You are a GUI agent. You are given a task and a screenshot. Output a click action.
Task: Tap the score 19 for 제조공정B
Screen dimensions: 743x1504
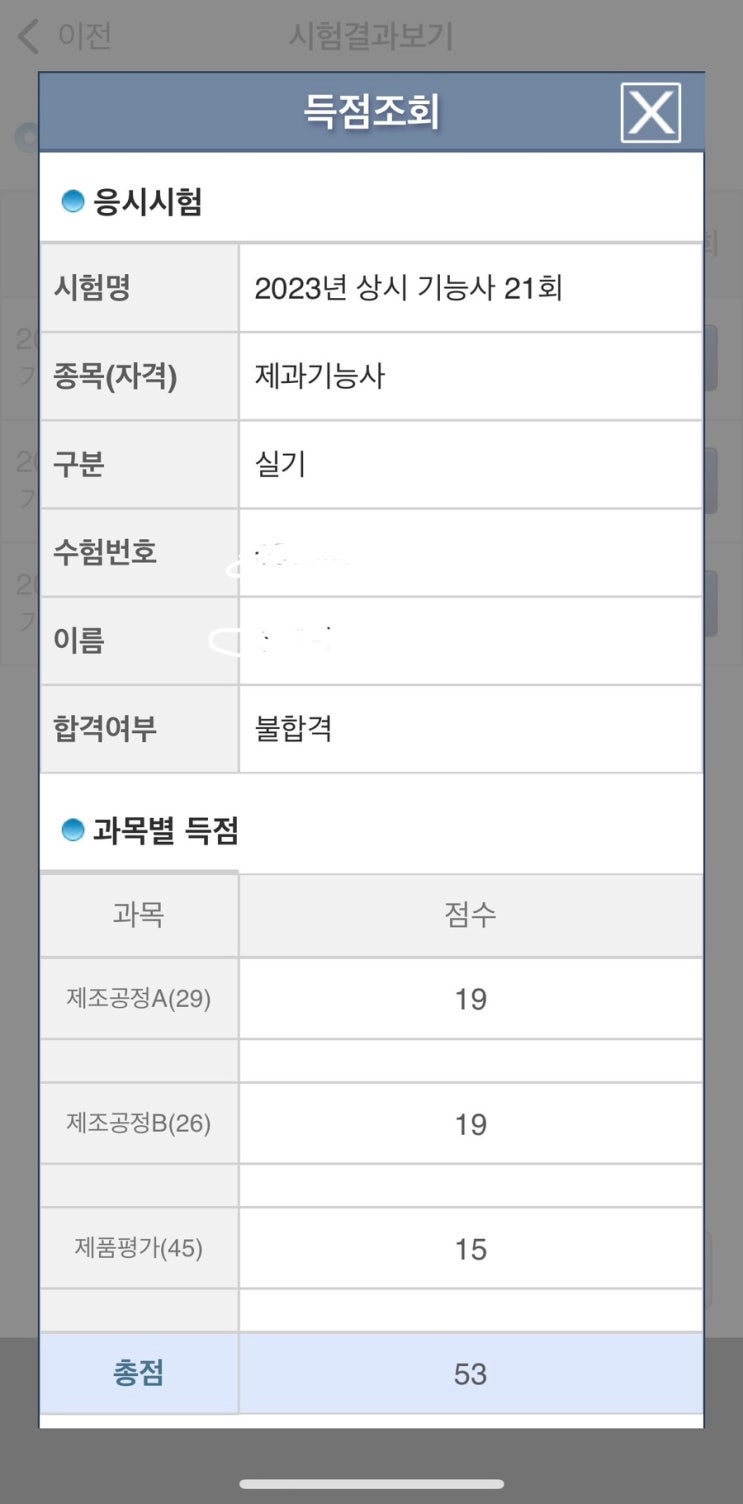(470, 1124)
